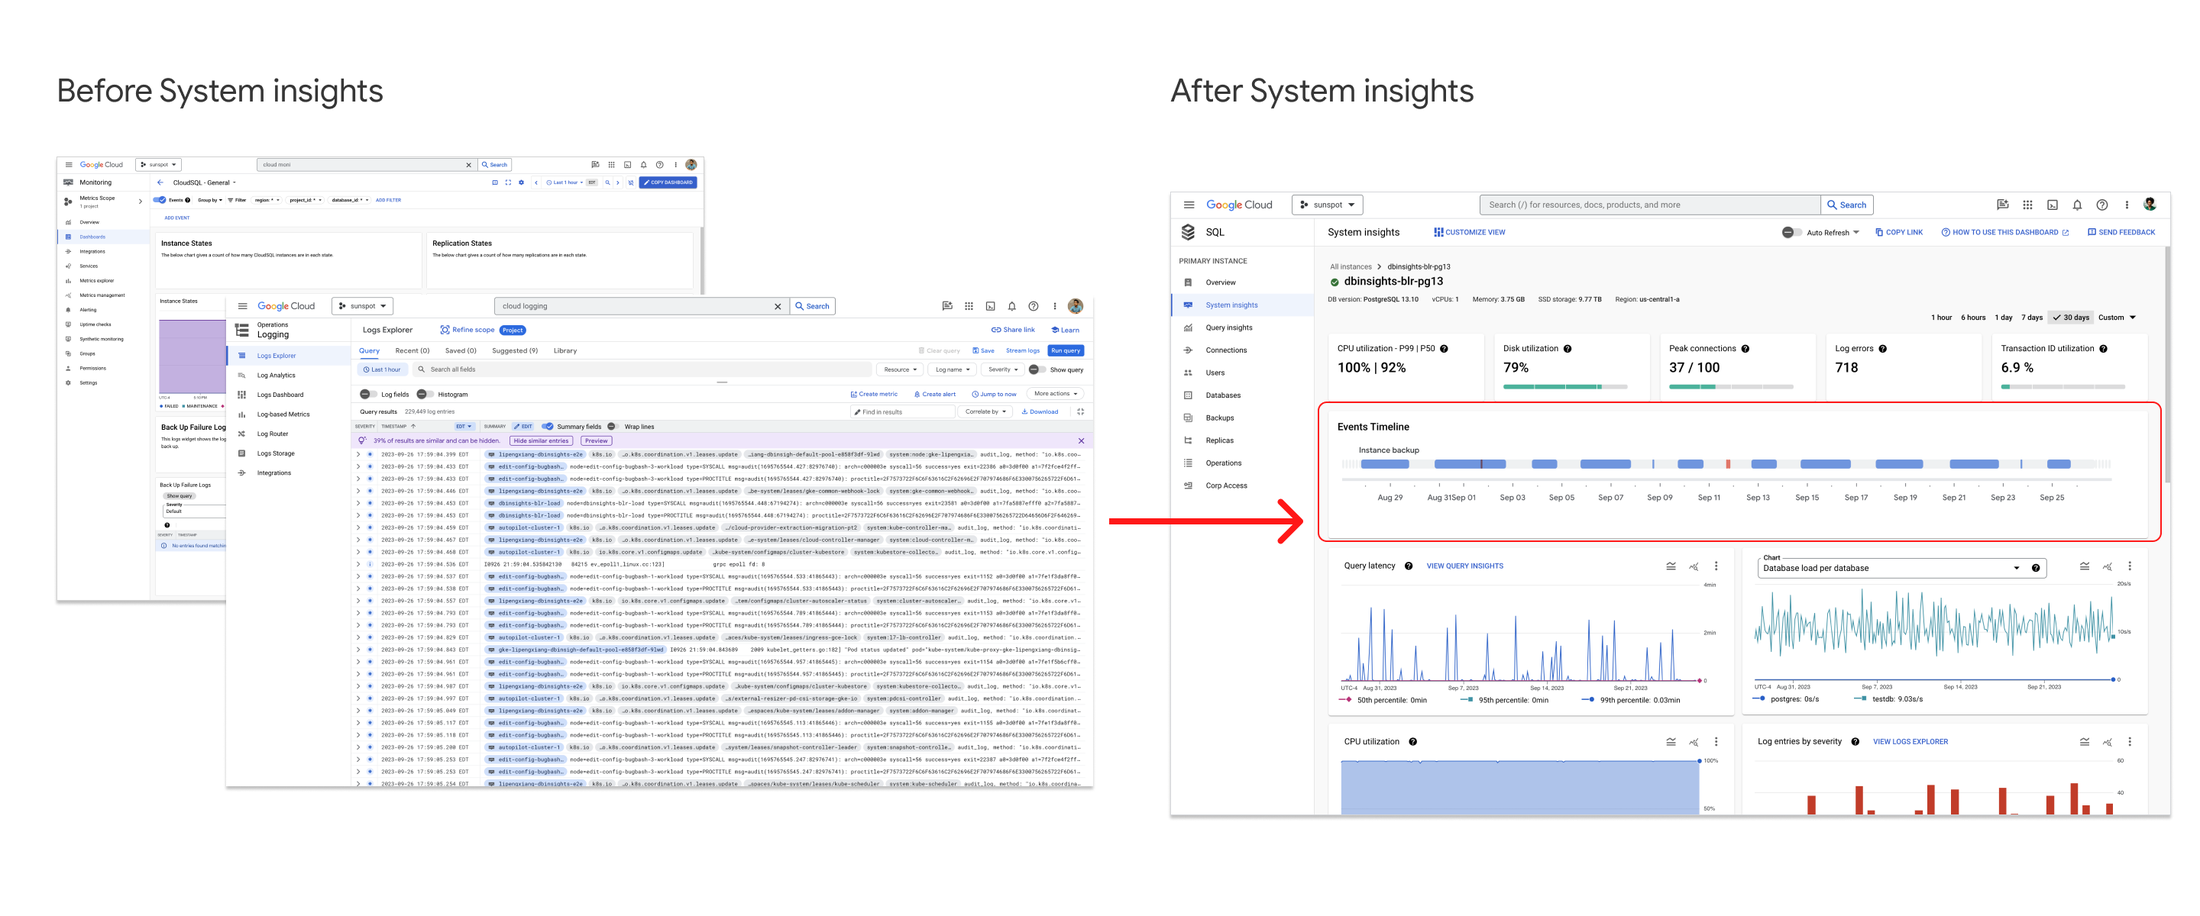Click the Hide similar entries button

(541, 441)
